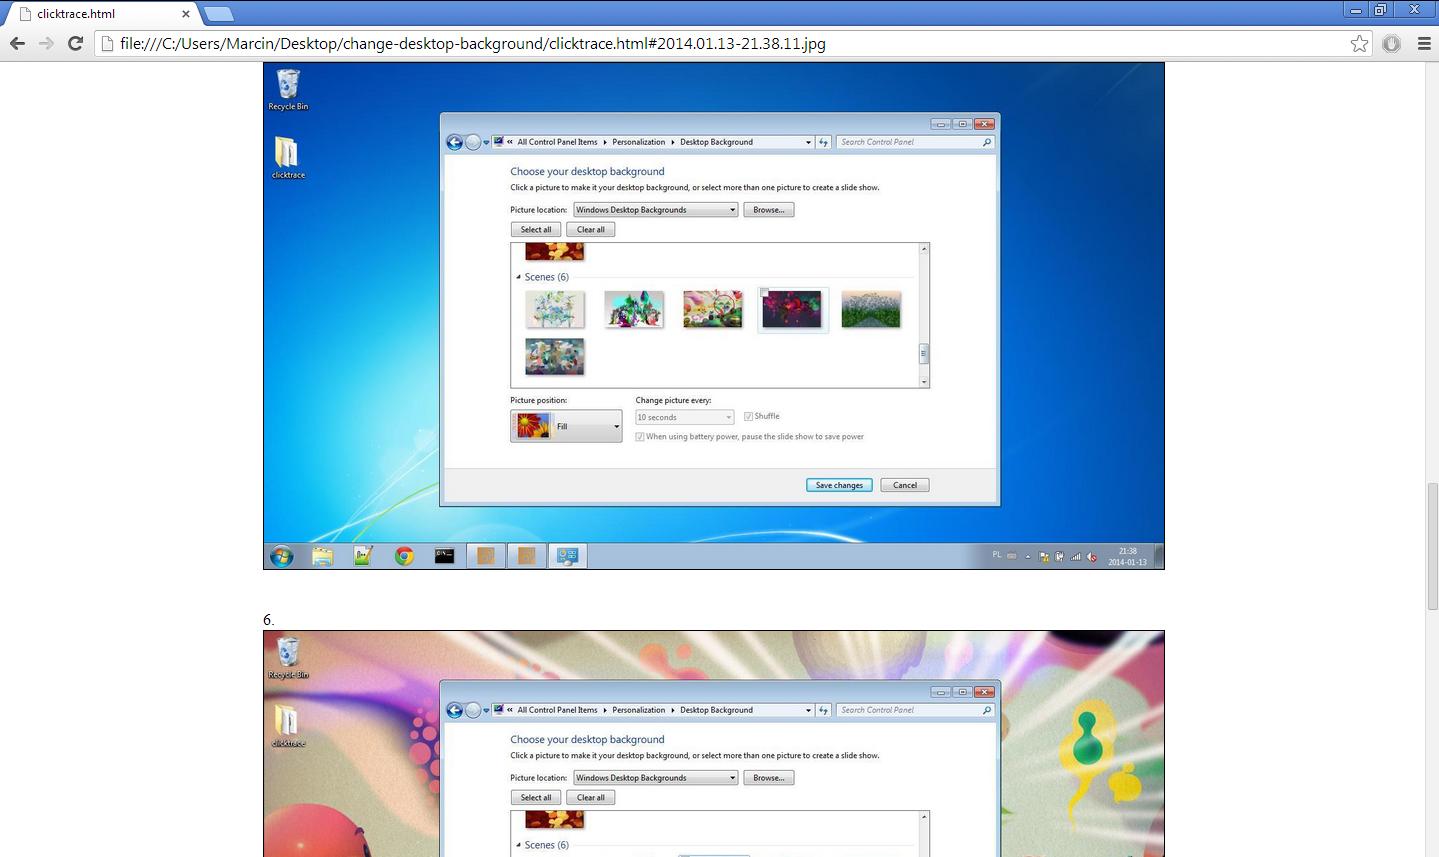Viewport: 1439px width, 857px height.
Task: Toggle the Shuffle checkbox
Action: tap(748, 417)
